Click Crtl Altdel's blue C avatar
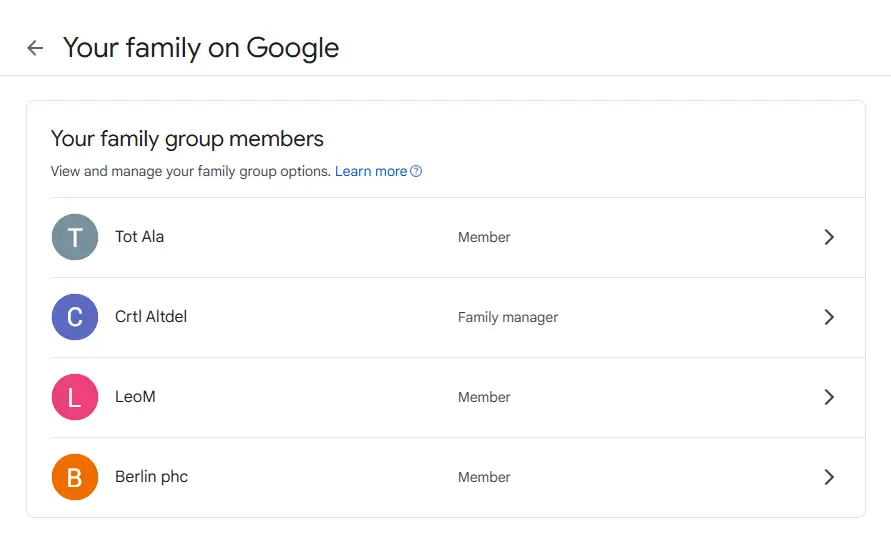The width and height of the screenshot is (891, 542). pyautogui.click(x=75, y=317)
